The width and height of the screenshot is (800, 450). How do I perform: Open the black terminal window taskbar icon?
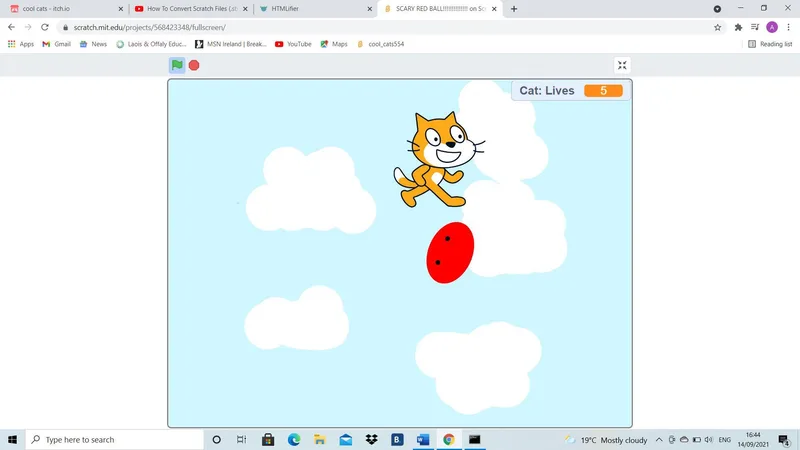coord(474,440)
